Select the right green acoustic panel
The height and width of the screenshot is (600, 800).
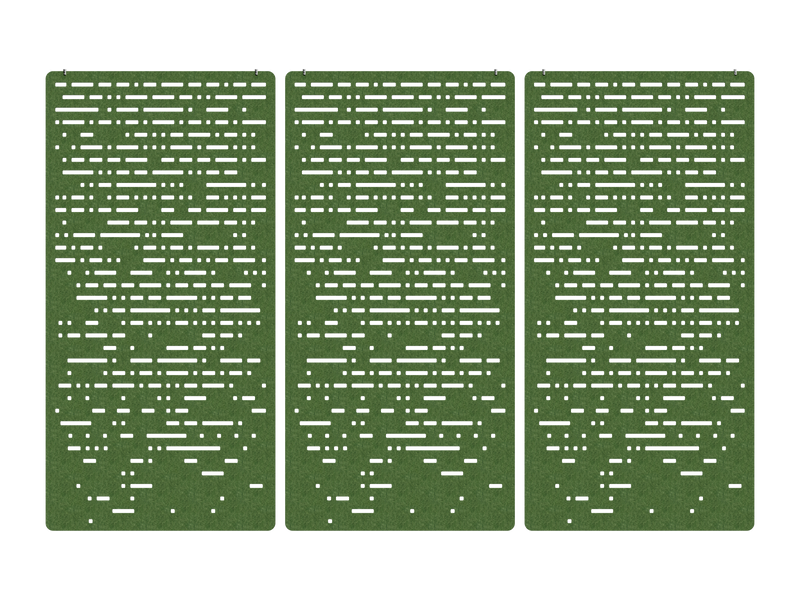(x=639, y=301)
